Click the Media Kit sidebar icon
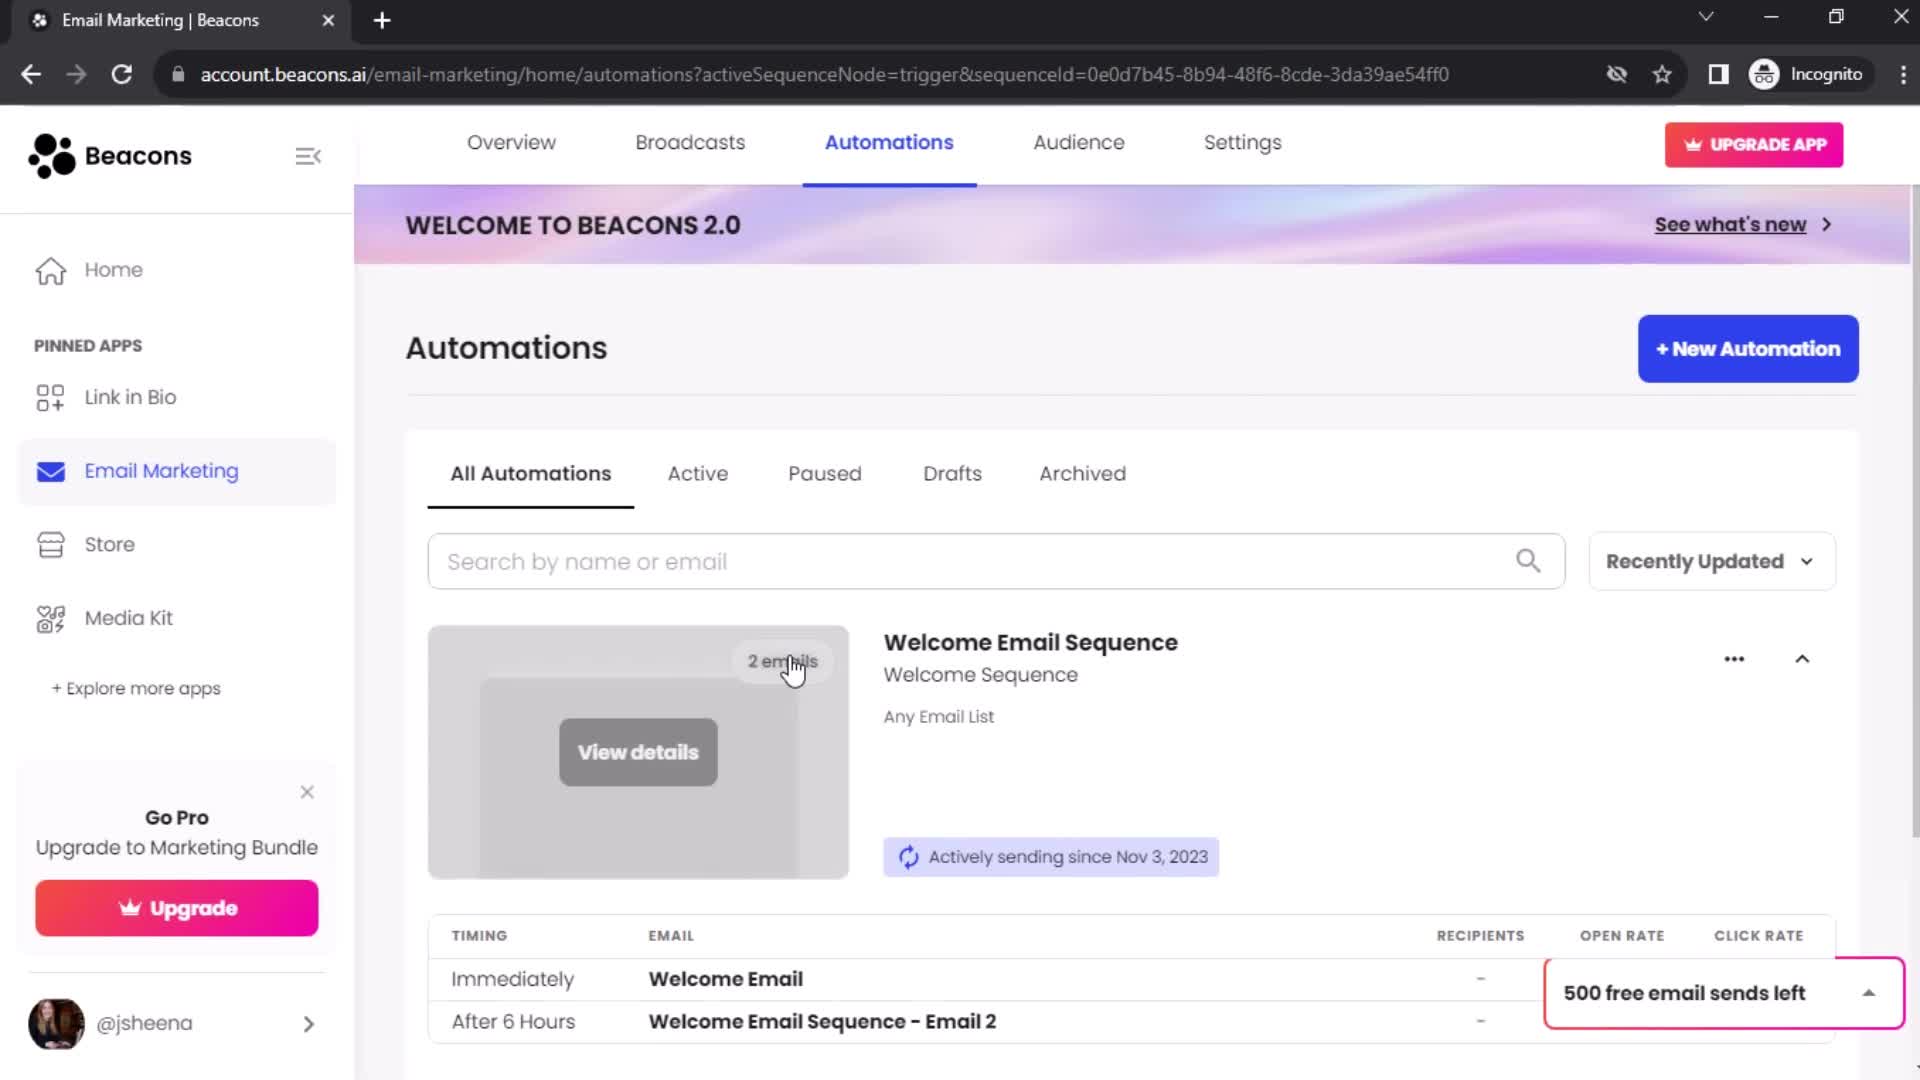This screenshot has width=1920, height=1080. pyautogui.click(x=49, y=617)
